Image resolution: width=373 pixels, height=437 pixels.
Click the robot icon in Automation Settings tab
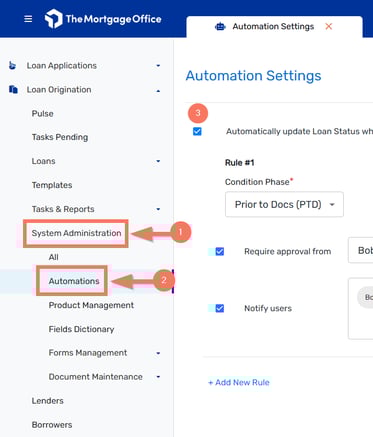click(x=220, y=26)
